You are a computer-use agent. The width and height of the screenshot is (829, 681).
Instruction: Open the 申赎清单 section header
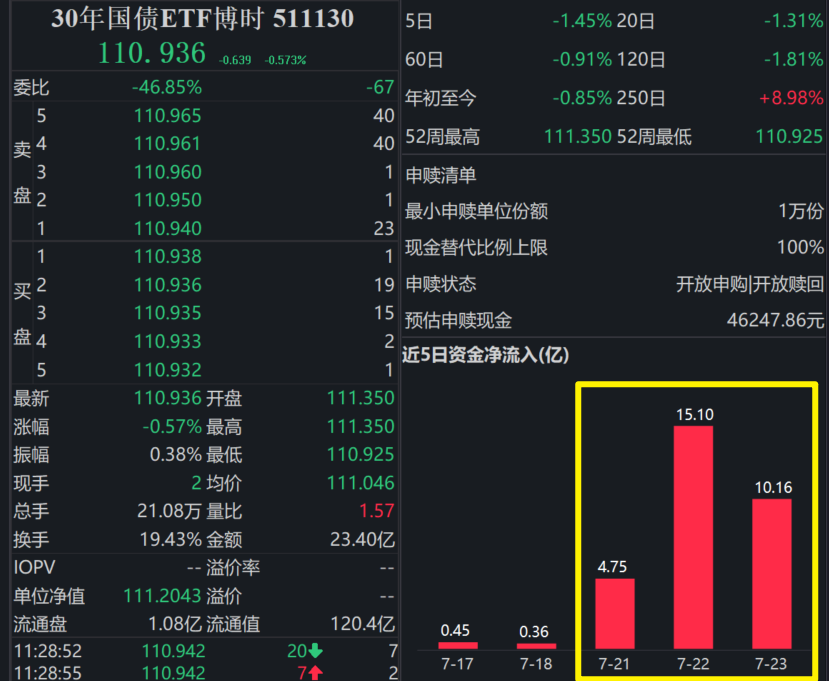440,175
